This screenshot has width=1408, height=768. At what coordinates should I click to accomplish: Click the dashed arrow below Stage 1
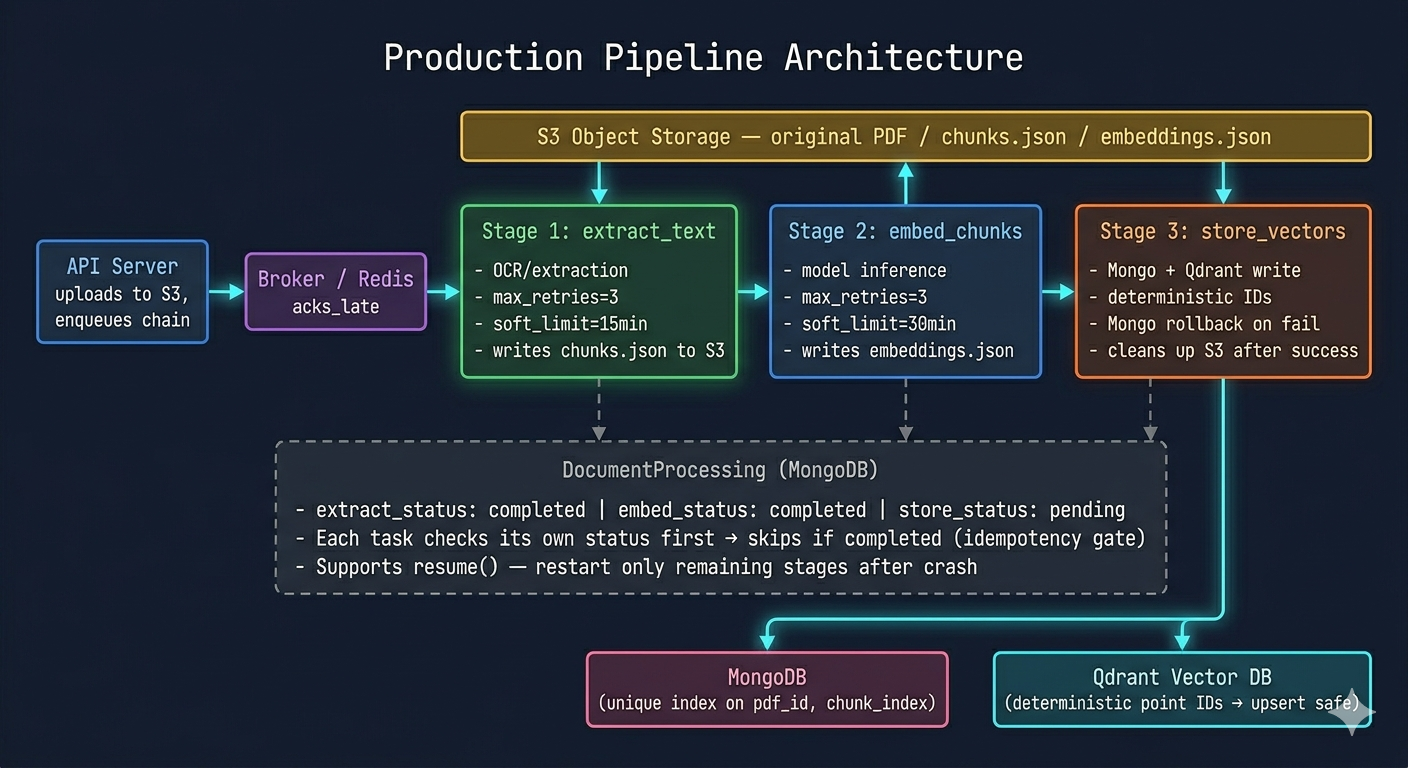[599, 409]
